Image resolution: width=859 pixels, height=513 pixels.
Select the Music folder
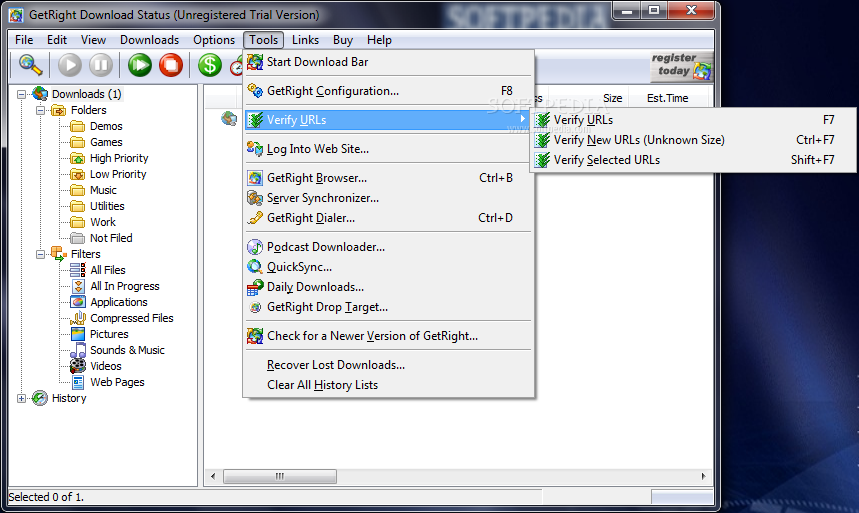coord(103,190)
